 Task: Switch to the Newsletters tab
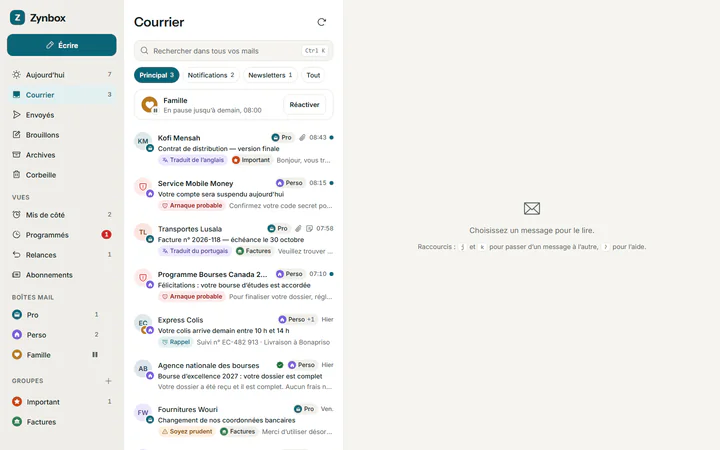tap(270, 75)
